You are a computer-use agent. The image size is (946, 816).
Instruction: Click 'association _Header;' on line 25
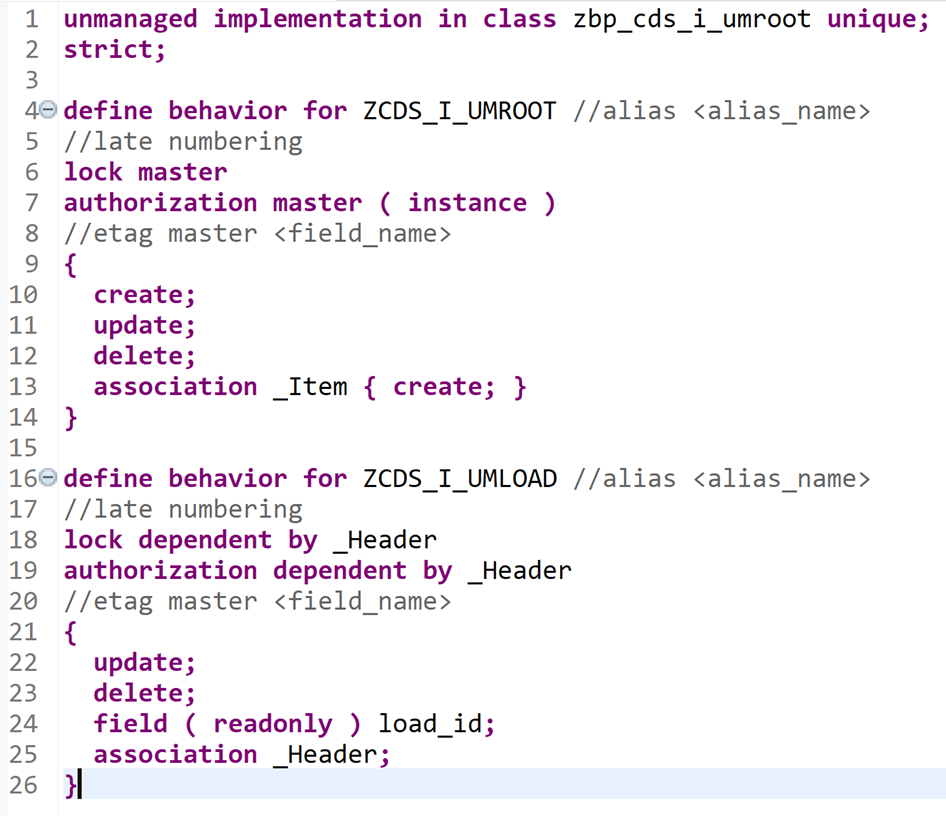tap(241, 755)
